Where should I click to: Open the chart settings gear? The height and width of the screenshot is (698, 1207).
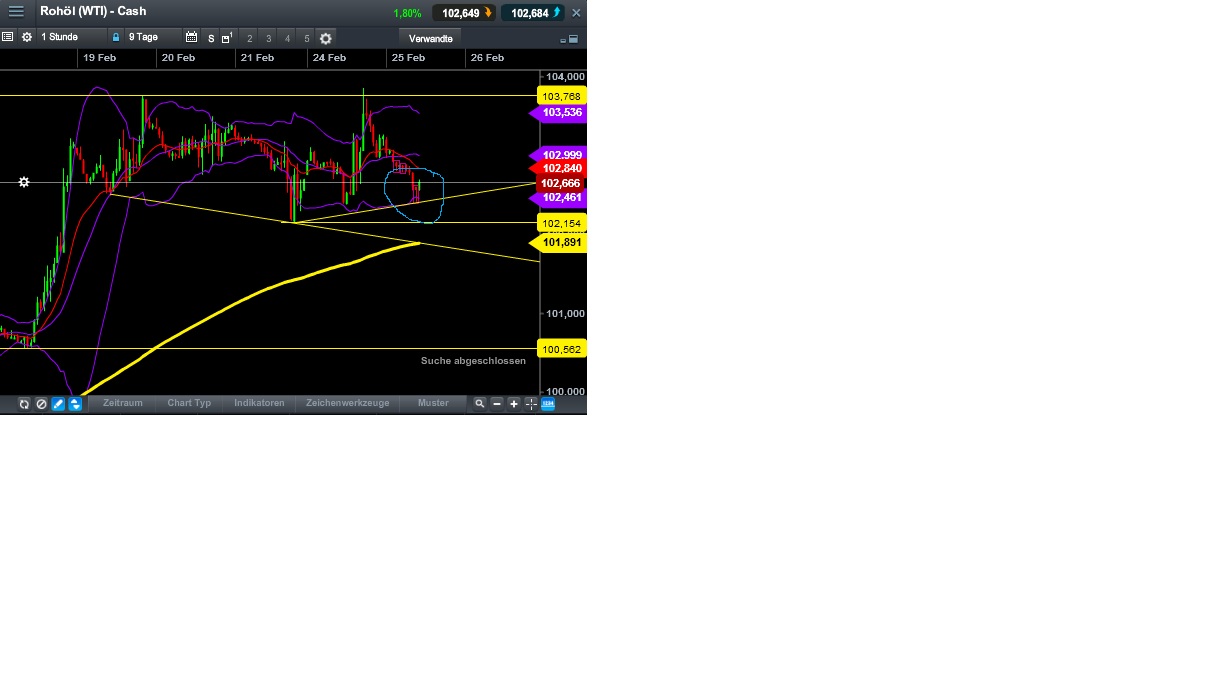pos(325,37)
